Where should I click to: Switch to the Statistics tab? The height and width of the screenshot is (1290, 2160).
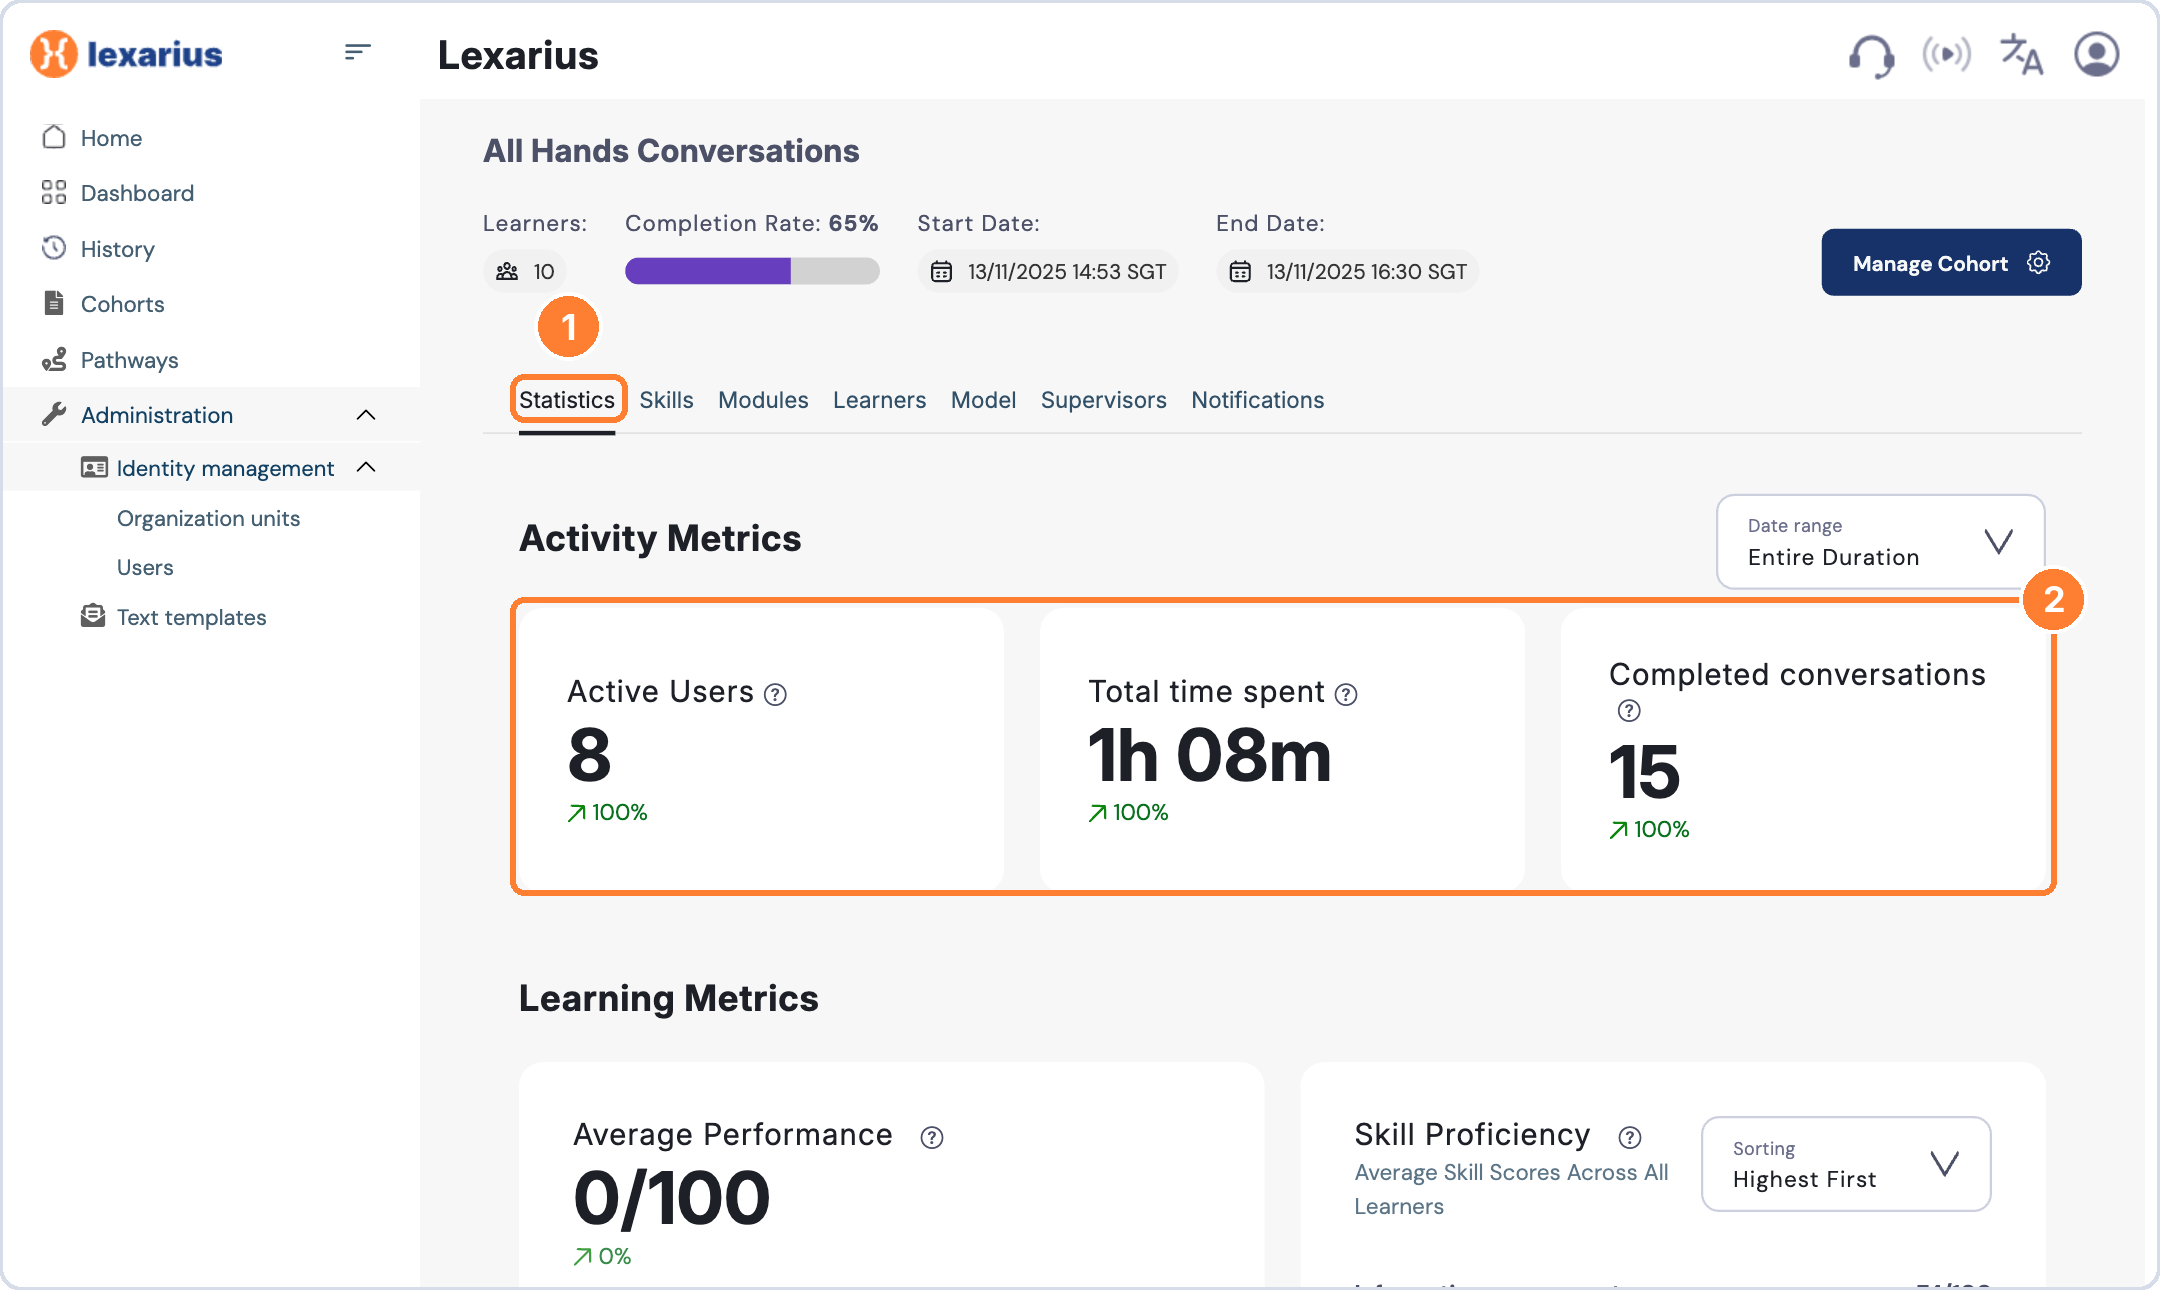(567, 400)
